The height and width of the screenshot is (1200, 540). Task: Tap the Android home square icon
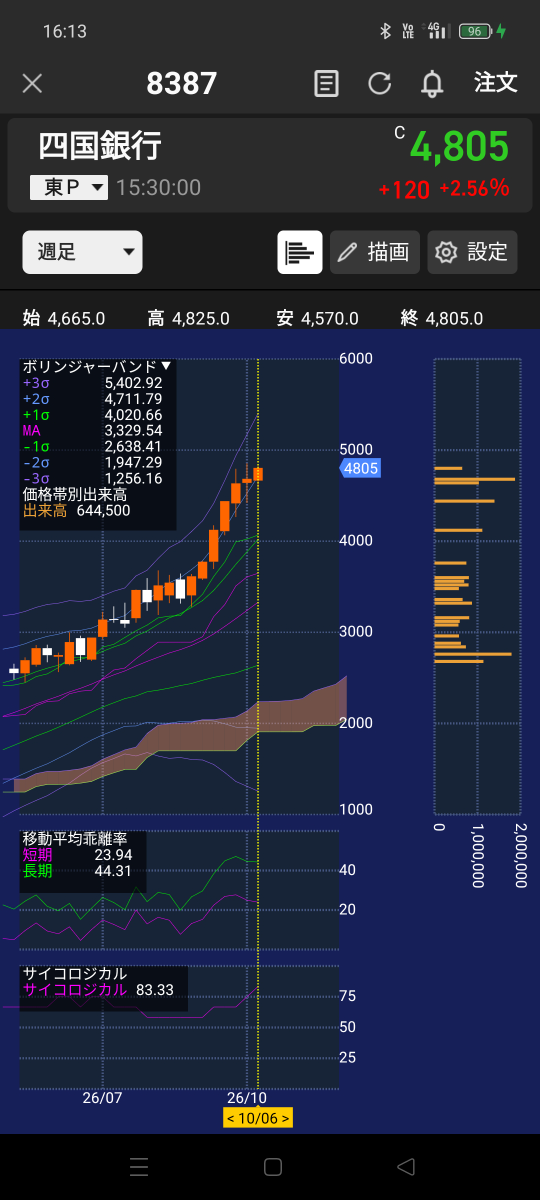point(272,1167)
